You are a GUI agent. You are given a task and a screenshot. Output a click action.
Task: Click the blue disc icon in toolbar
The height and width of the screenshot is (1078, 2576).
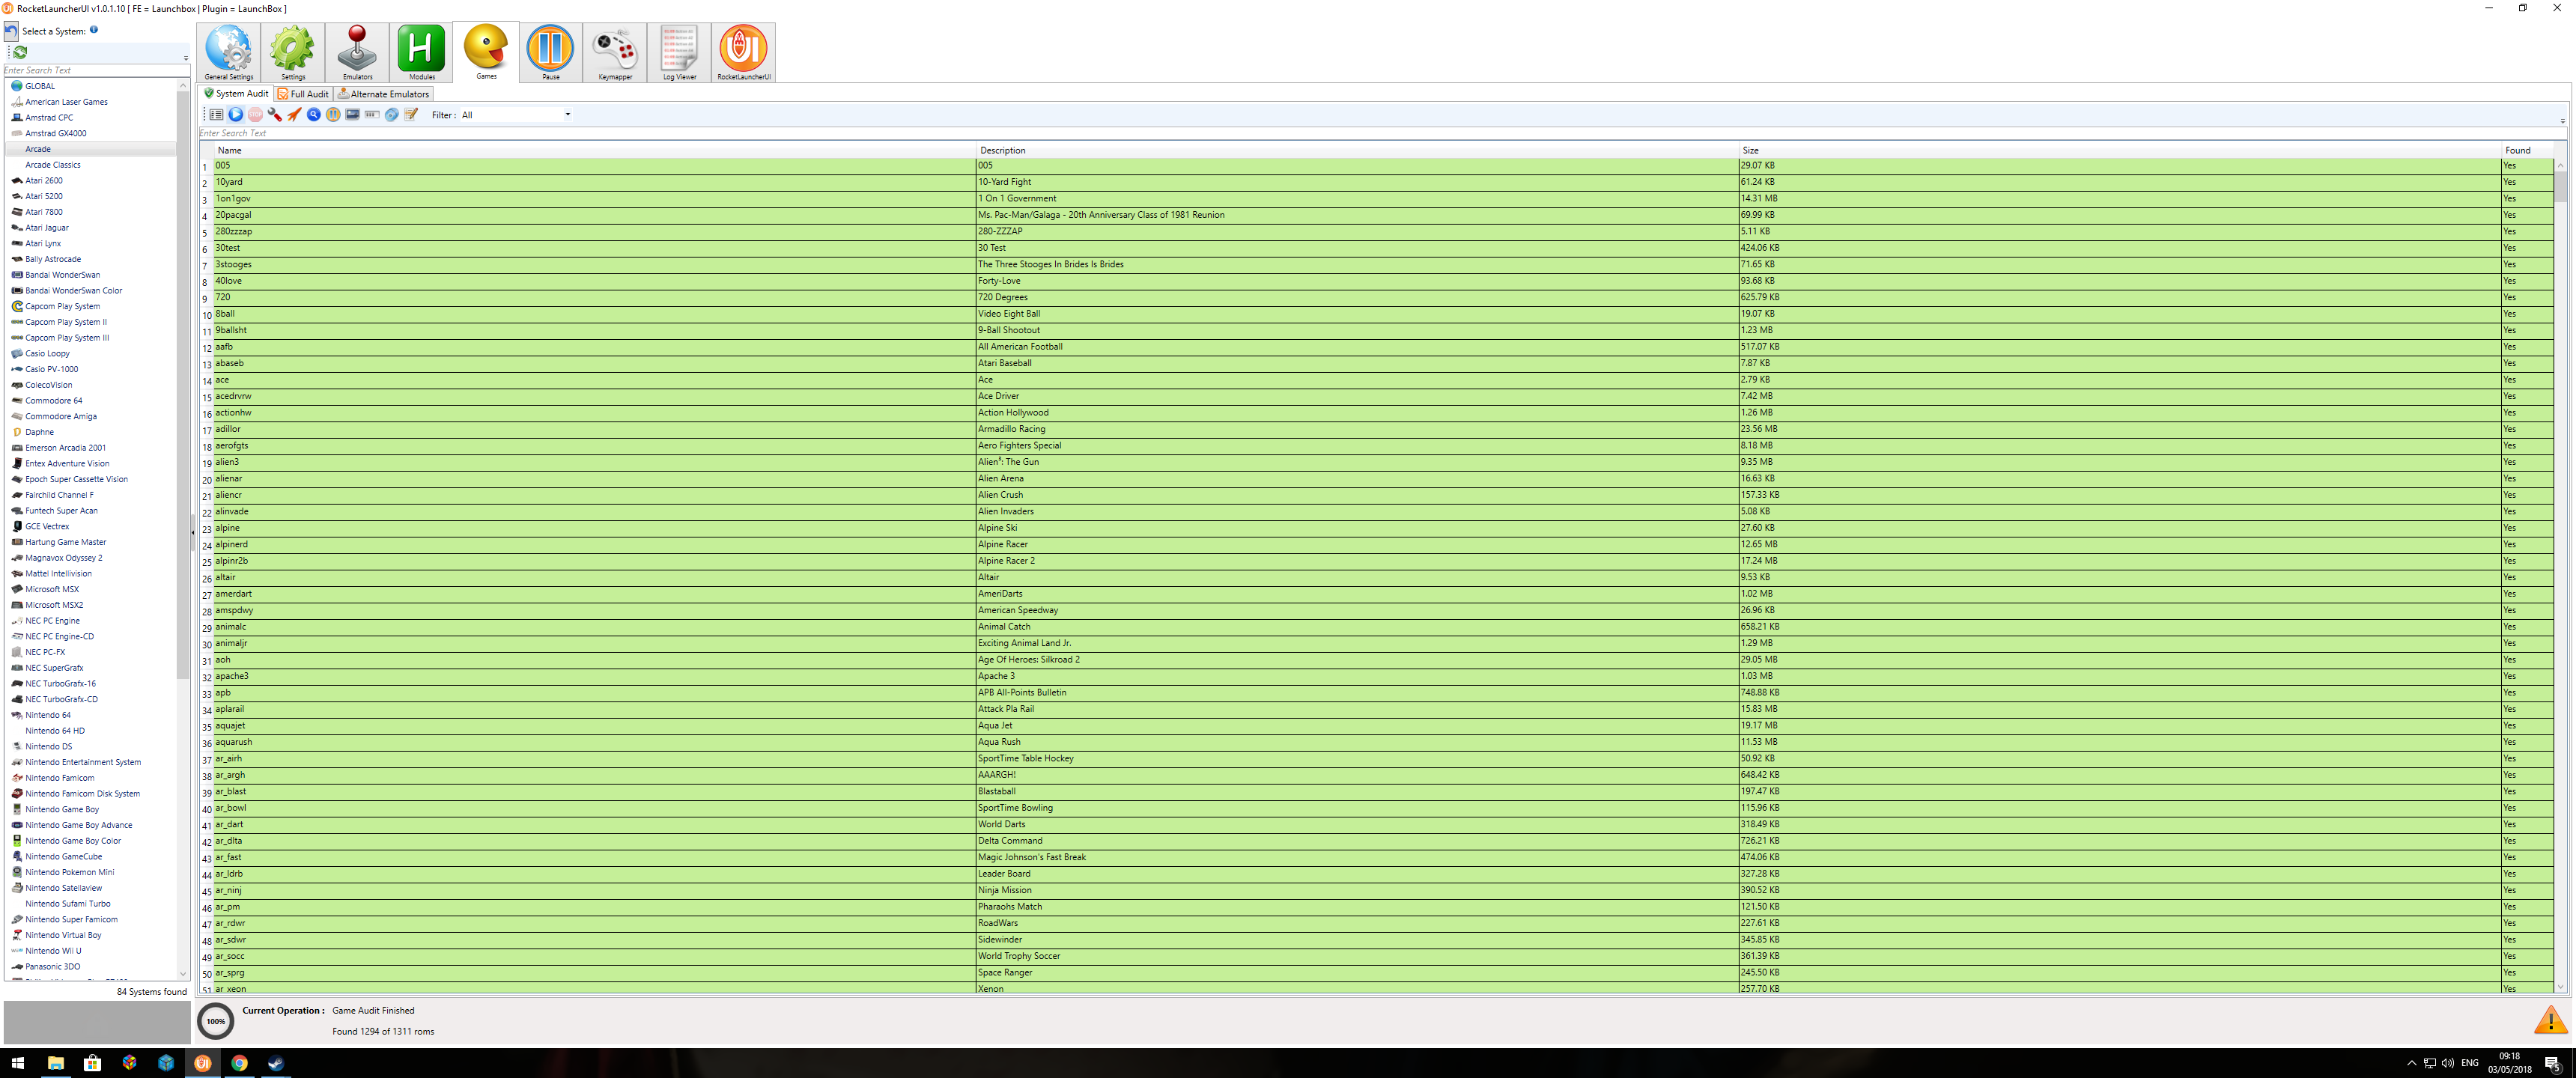click(x=392, y=115)
